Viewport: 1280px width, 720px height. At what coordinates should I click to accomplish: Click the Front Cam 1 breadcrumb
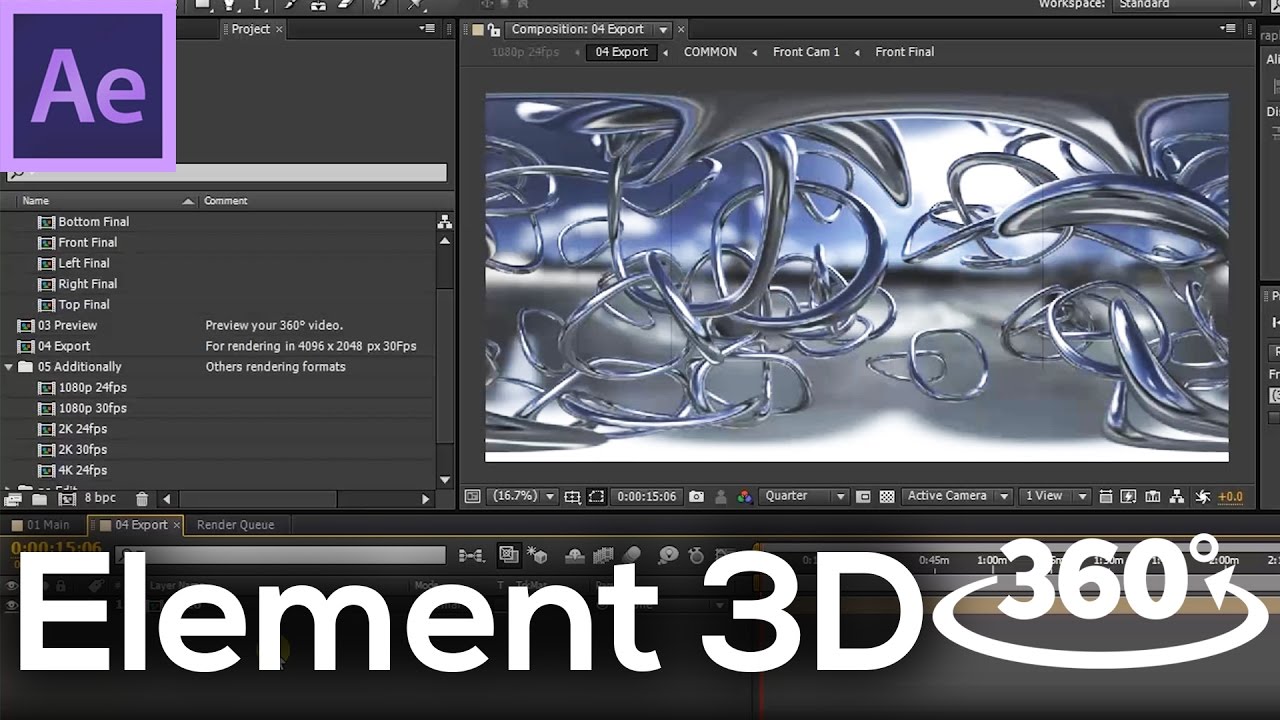coord(806,52)
